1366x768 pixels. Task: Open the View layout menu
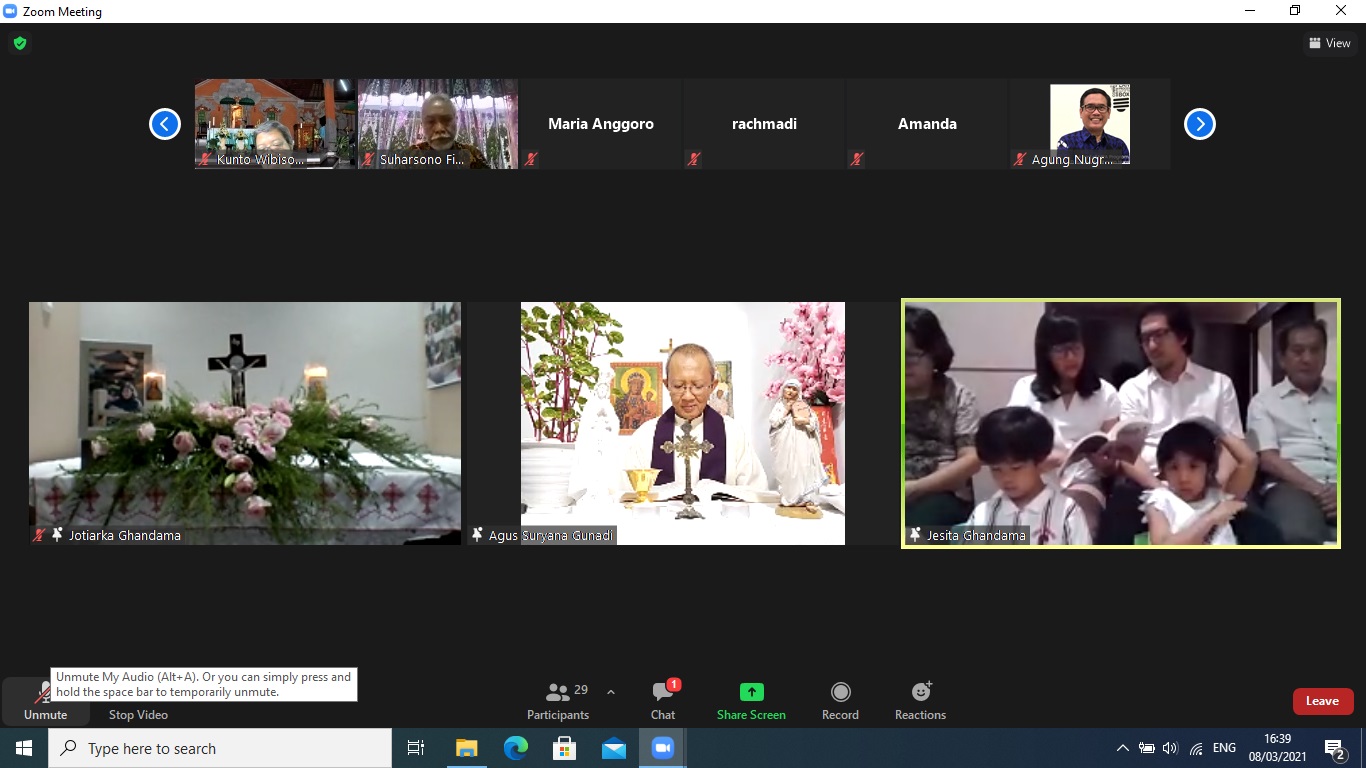click(1330, 43)
